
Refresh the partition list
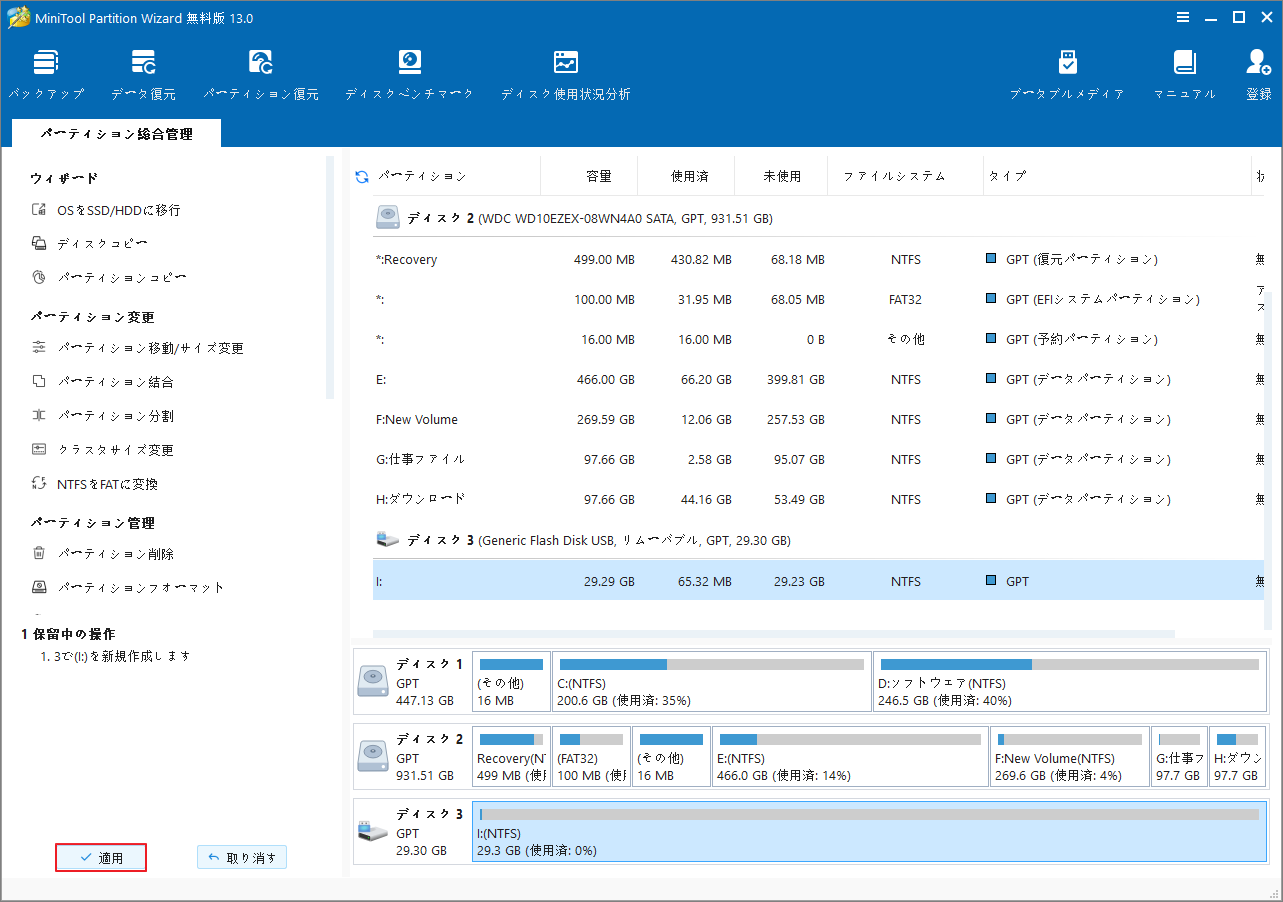pos(360,175)
